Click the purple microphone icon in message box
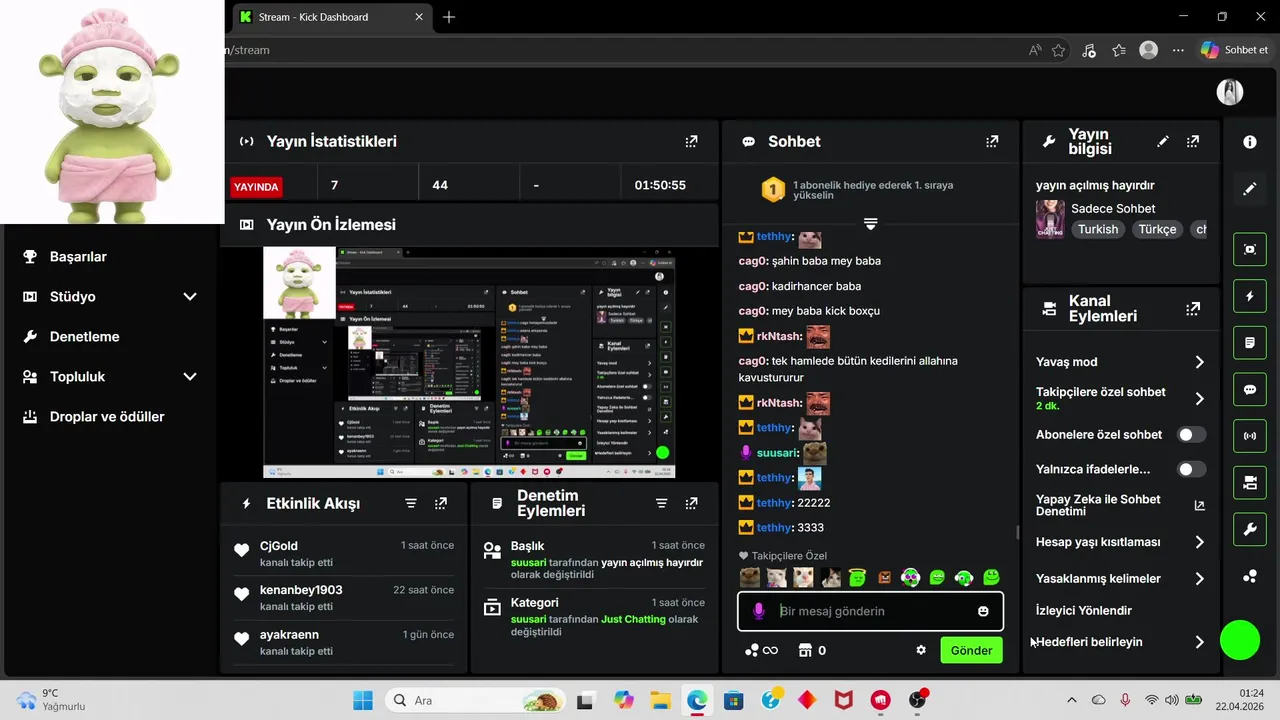Image resolution: width=1280 pixels, height=720 pixels. click(x=759, y=611)
